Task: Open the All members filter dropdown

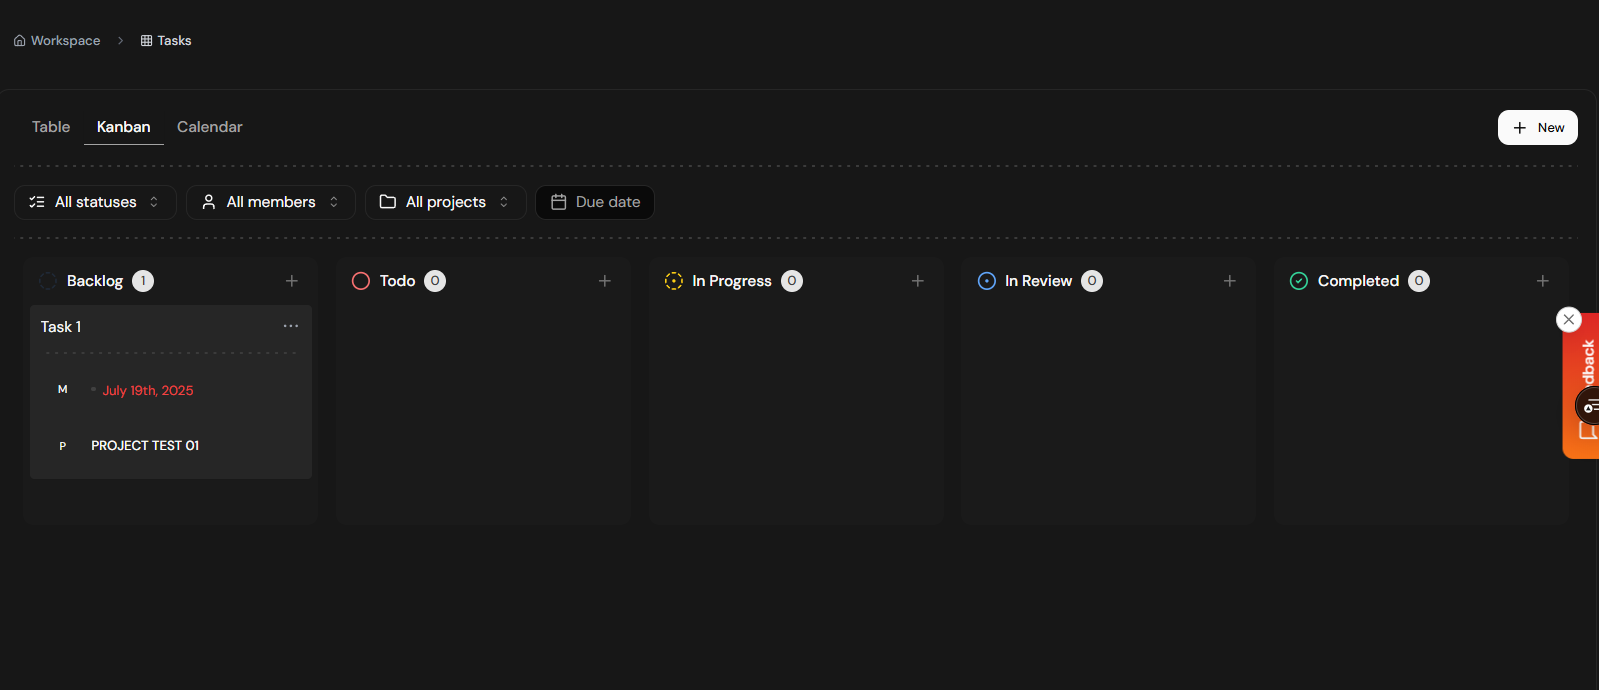Action: (x=271, y=202)
